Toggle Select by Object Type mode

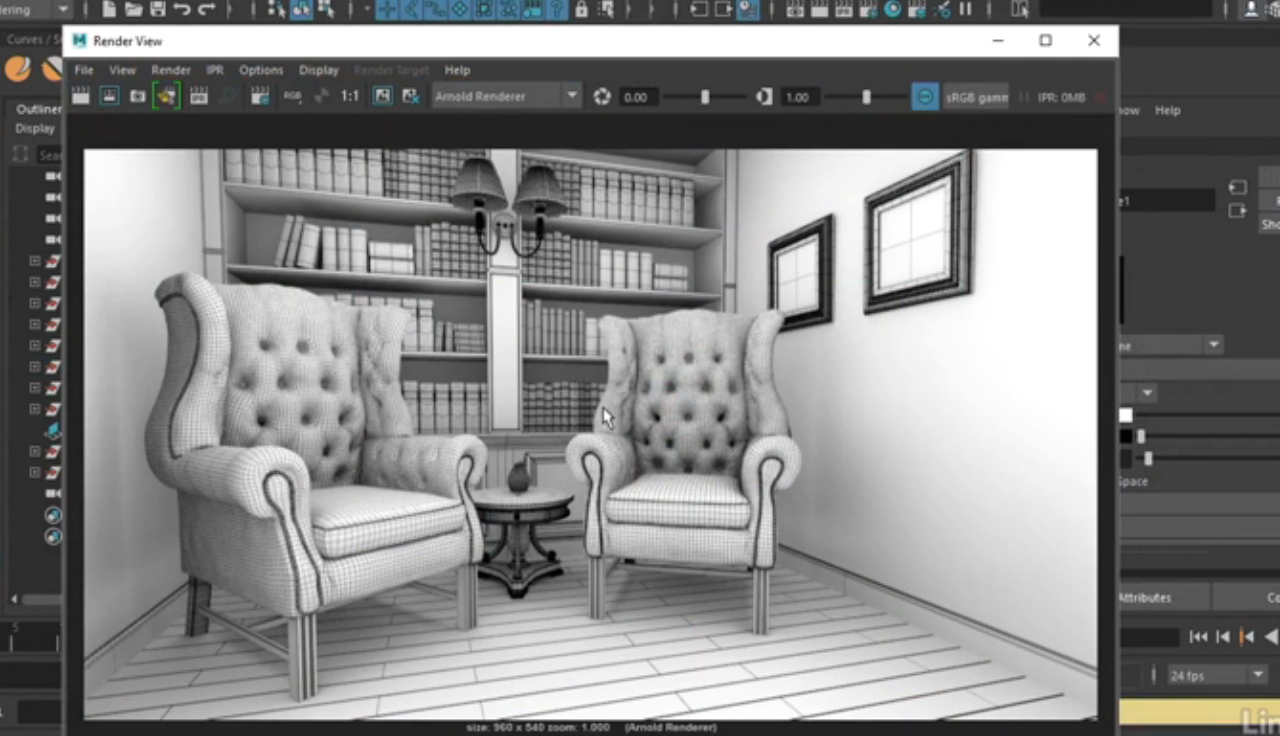point(301,10)
